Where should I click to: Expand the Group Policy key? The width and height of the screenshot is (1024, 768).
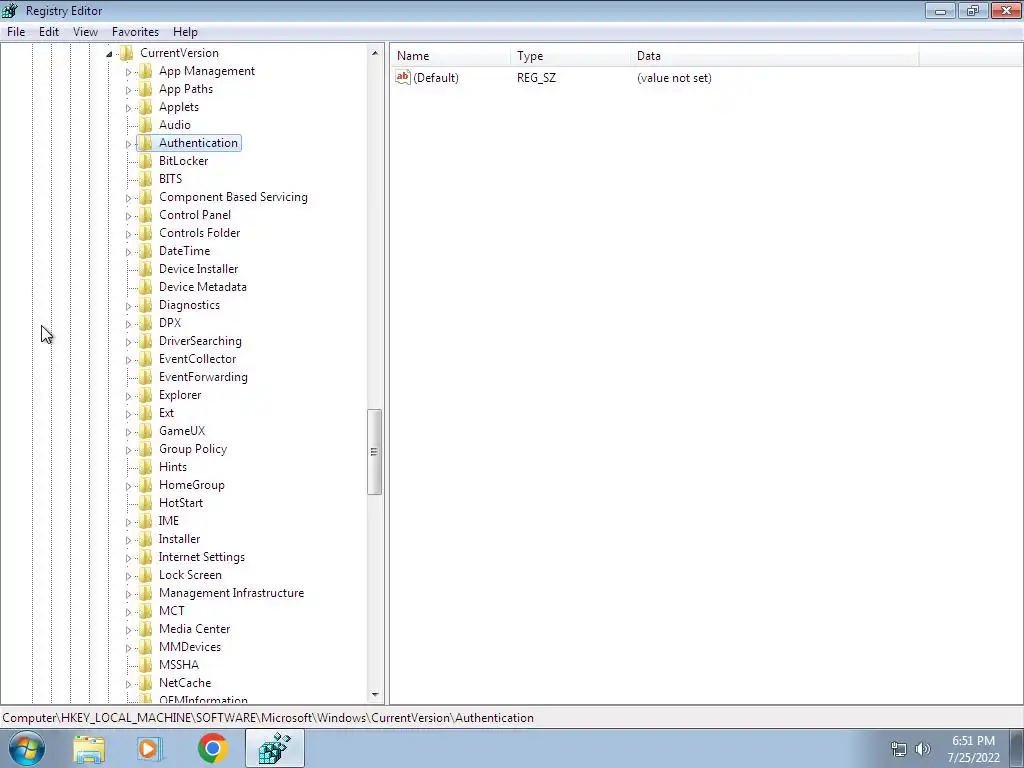[x=128, y=450]
